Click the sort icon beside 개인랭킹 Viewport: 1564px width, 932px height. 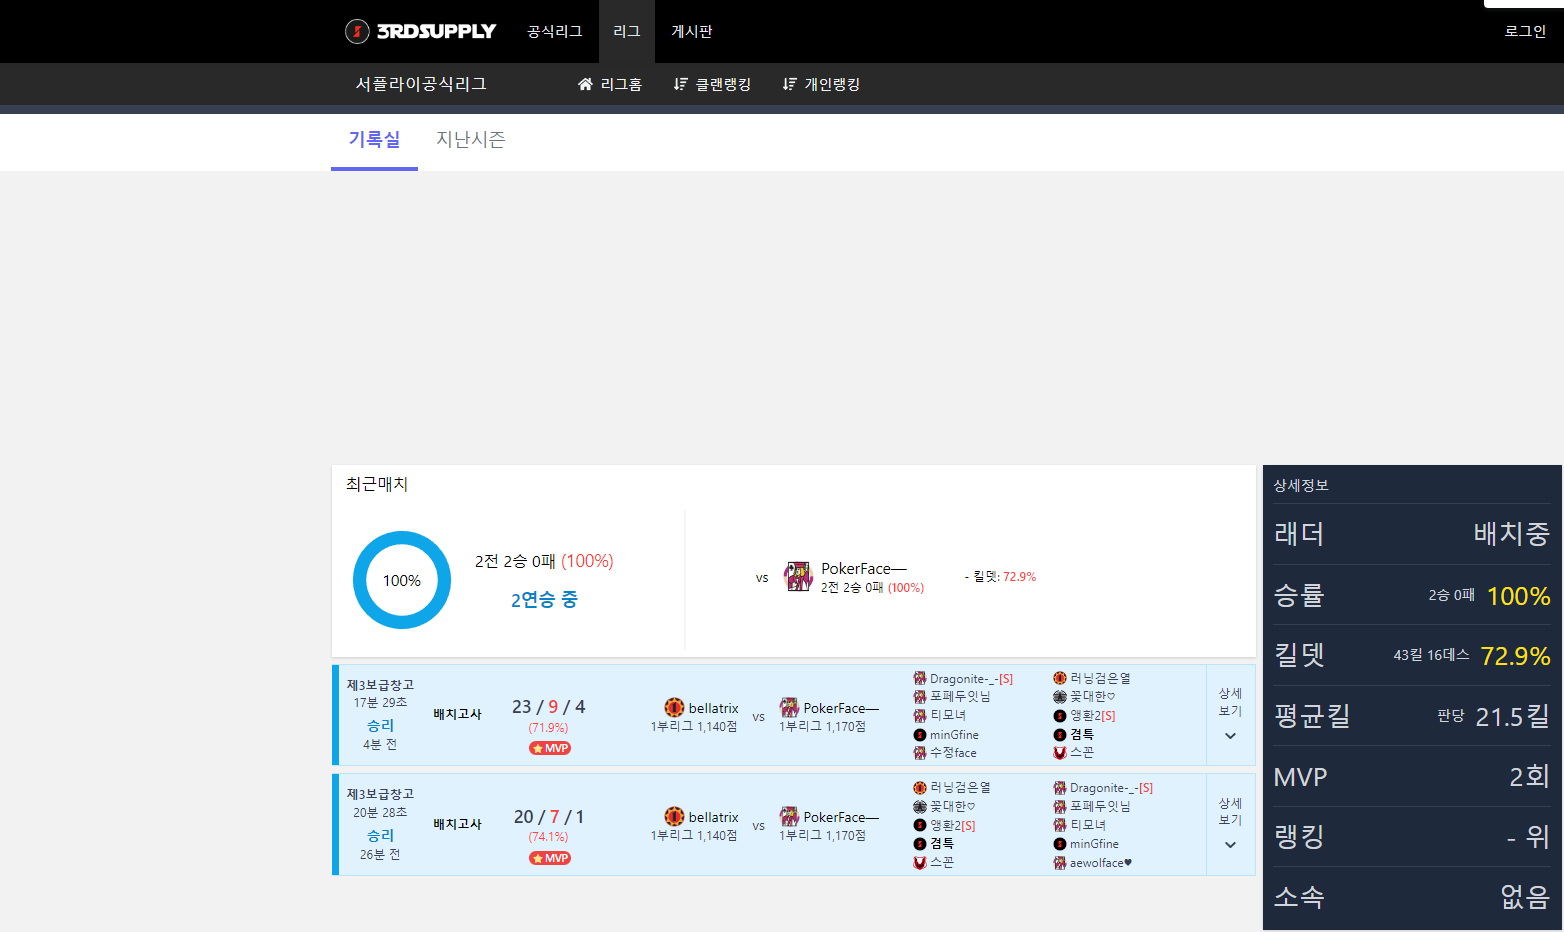coord(790,85)
